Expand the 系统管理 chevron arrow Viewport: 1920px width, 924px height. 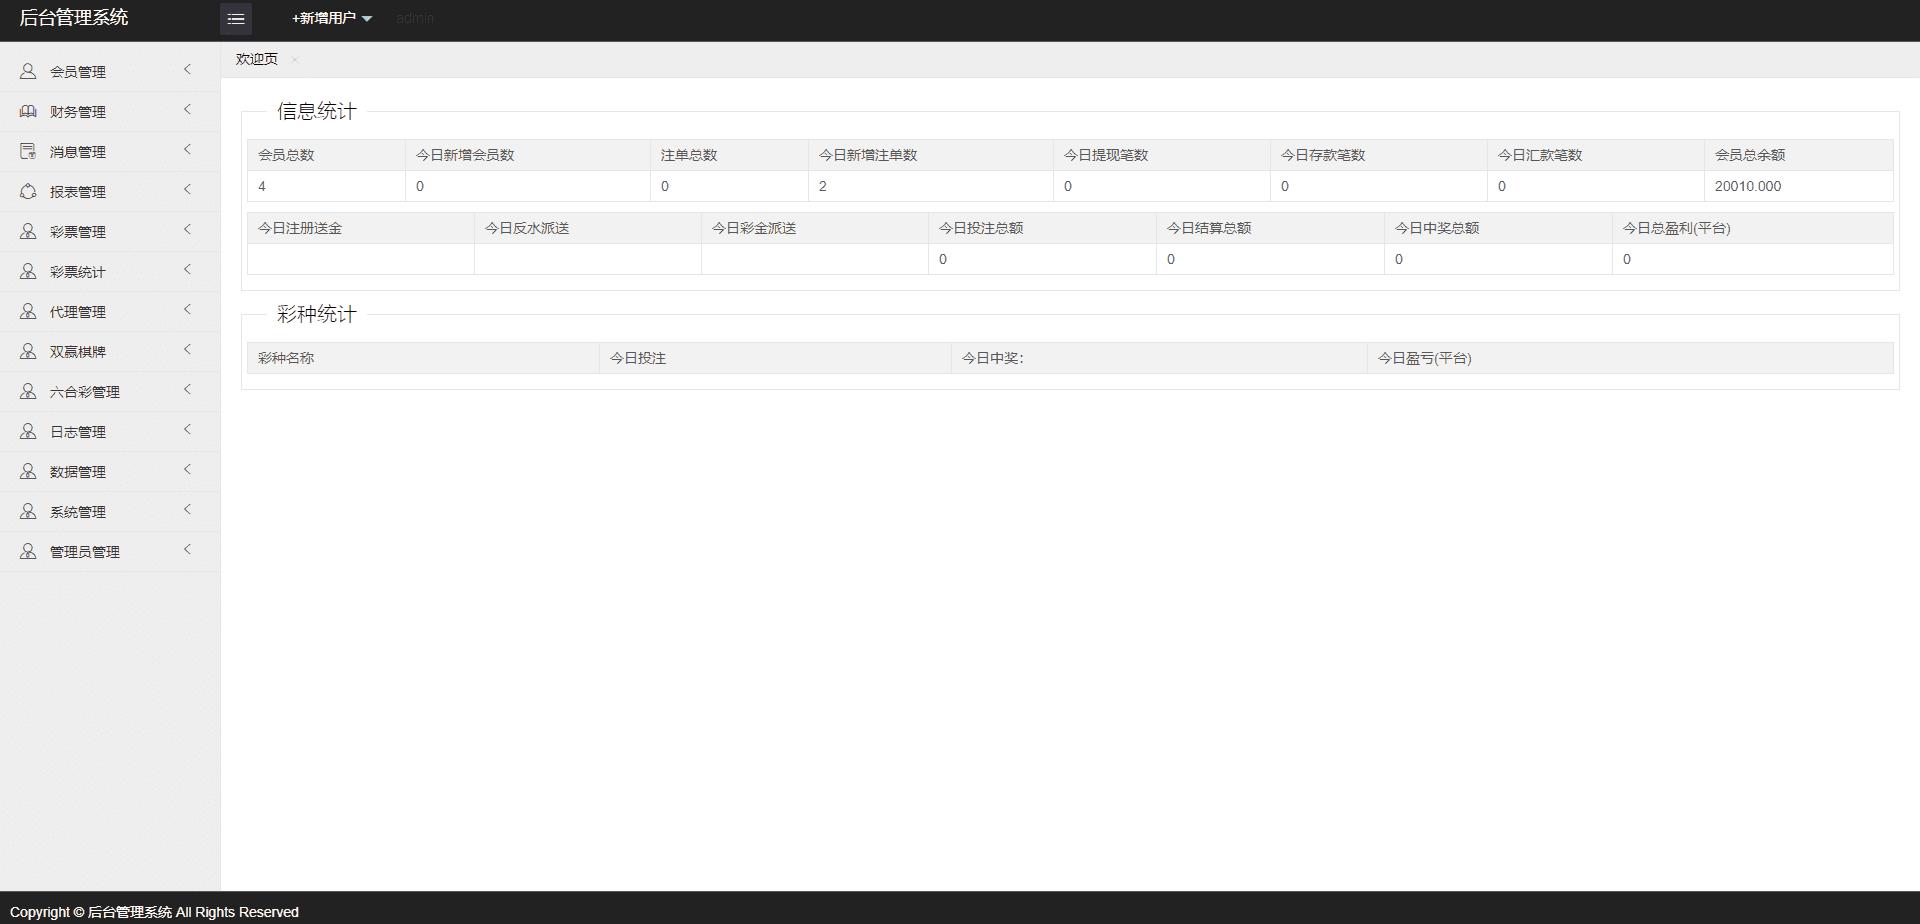pos(187,510)
